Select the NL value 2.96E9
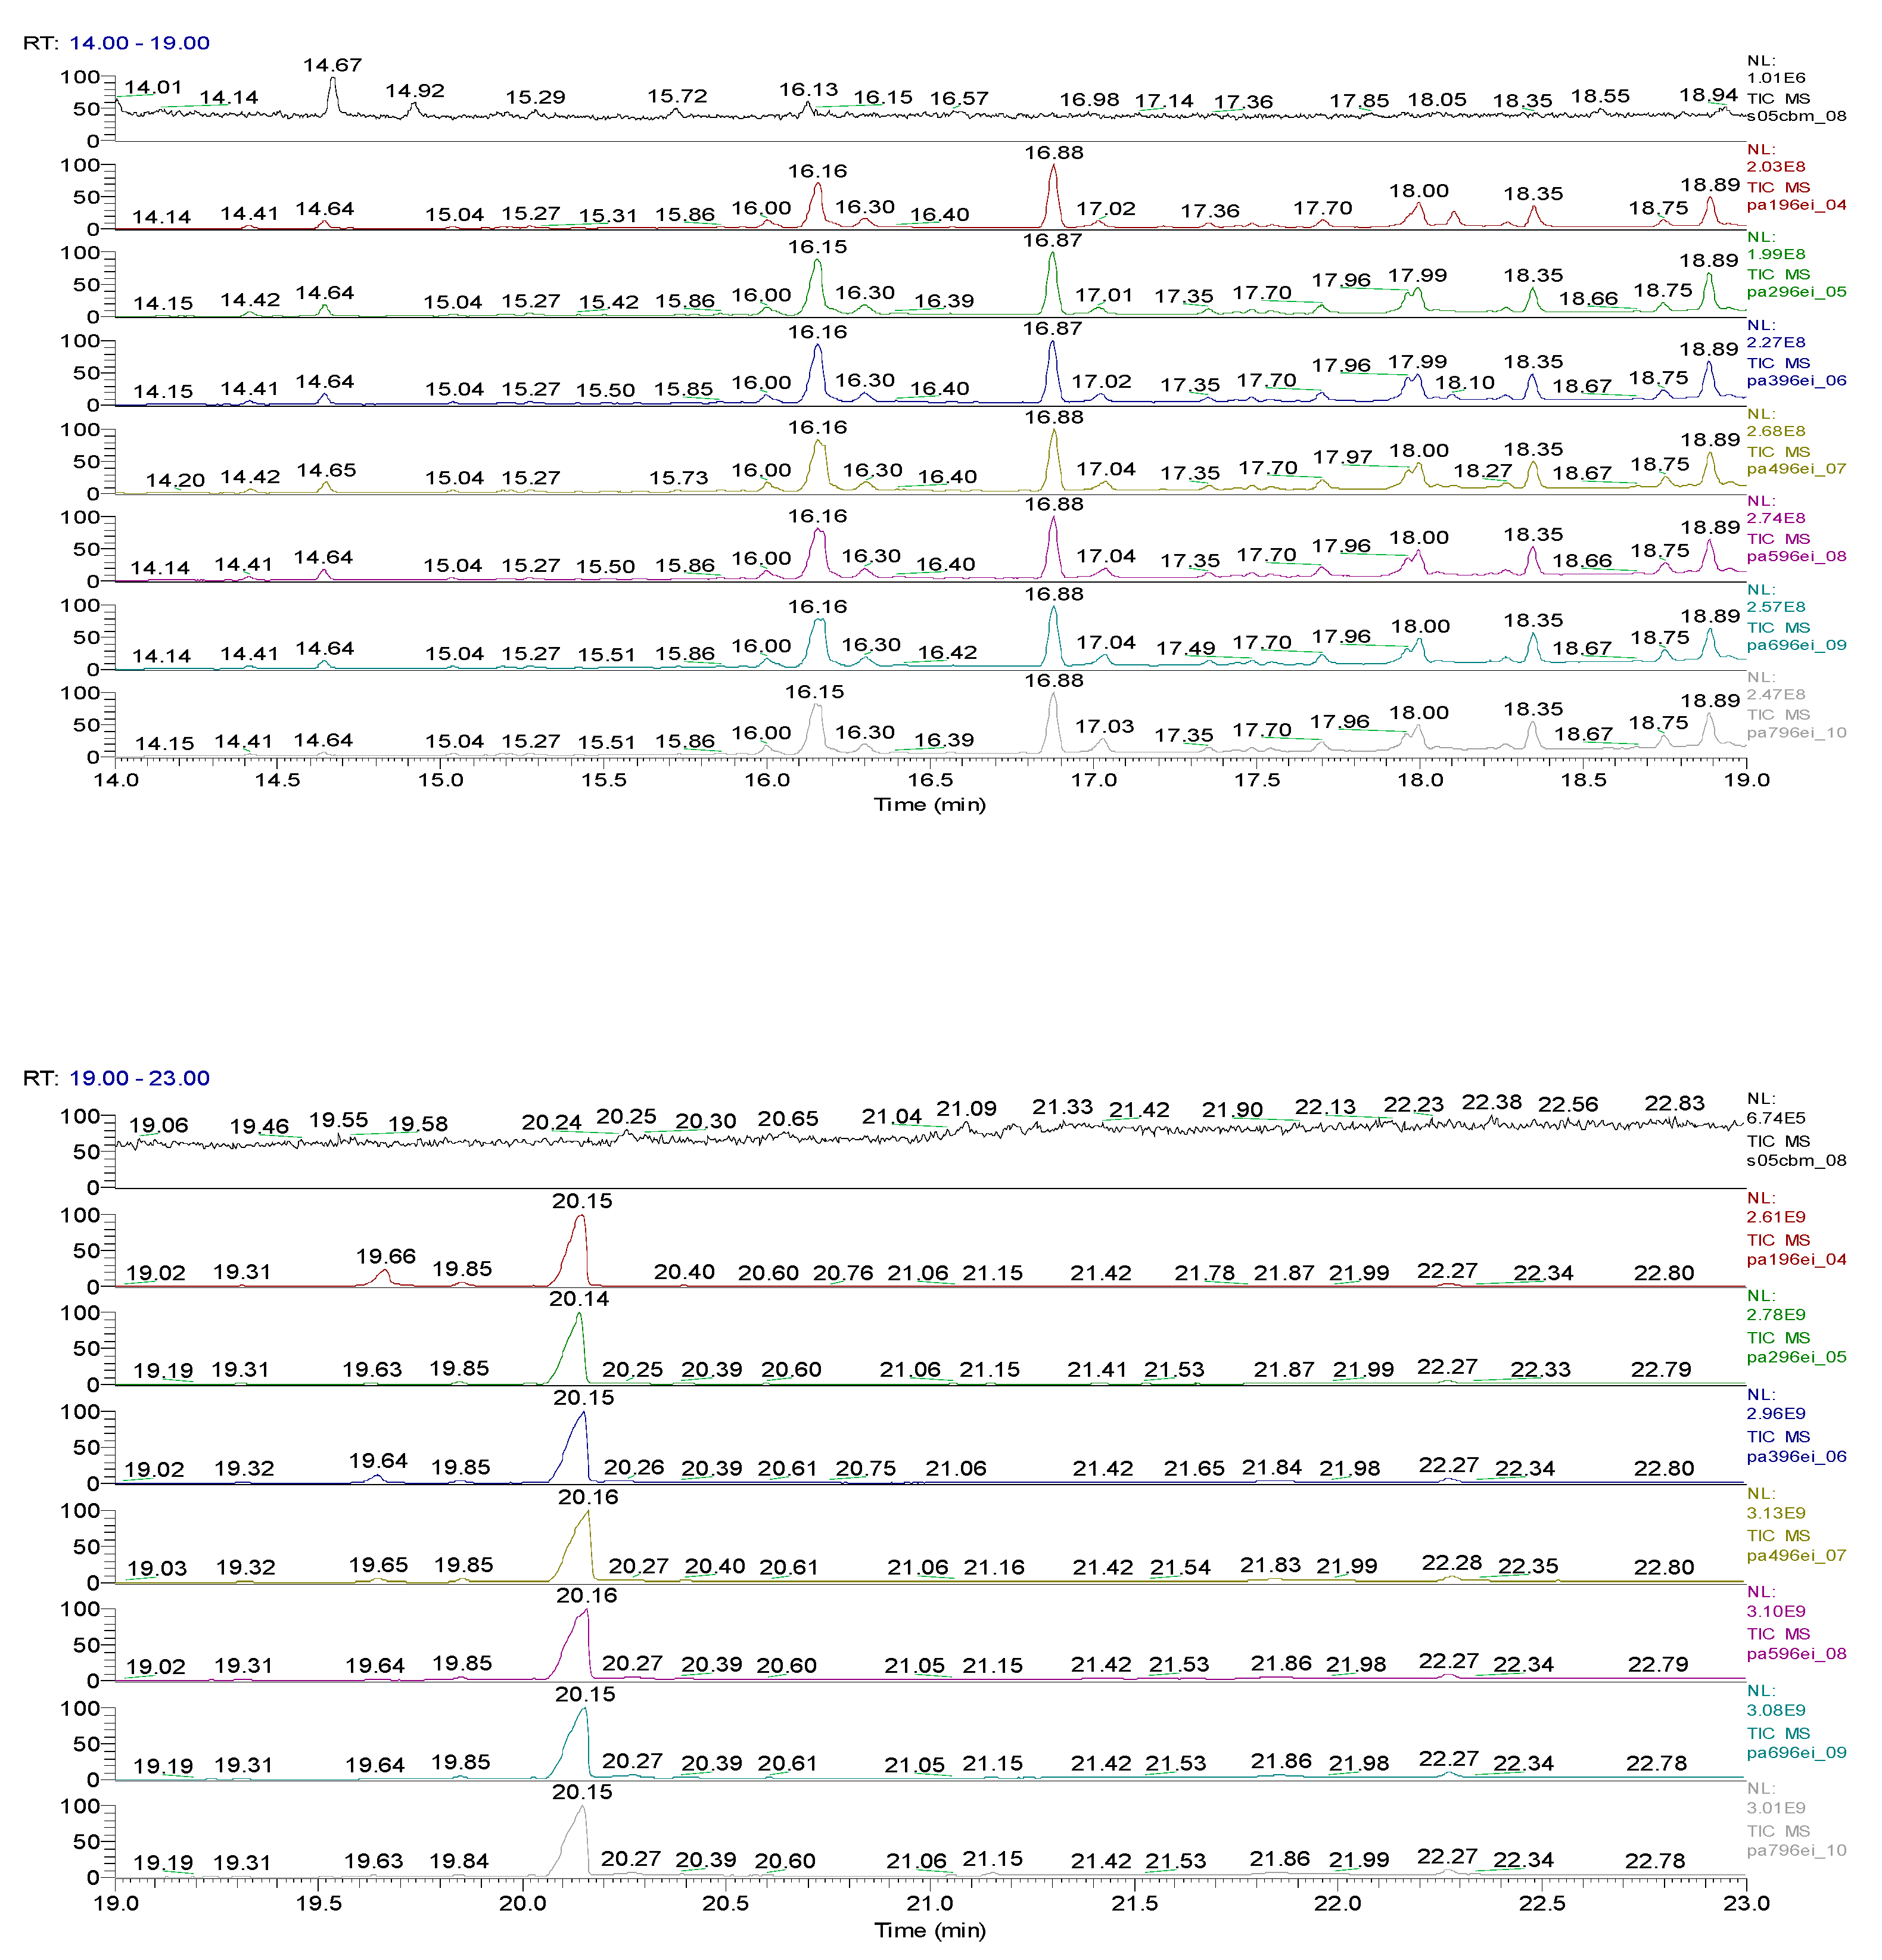 [1776, 1414]
